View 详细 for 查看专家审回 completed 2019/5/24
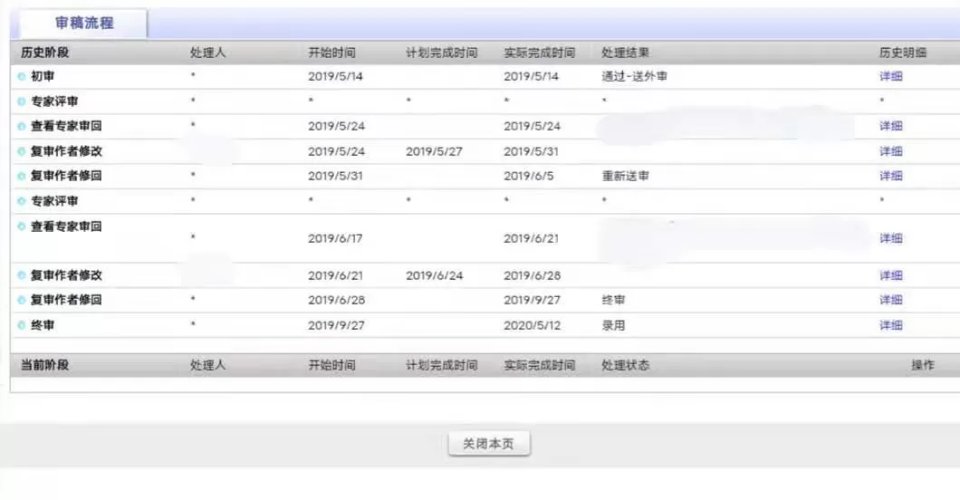Screen dimensions: 960x500 point(890,127)
